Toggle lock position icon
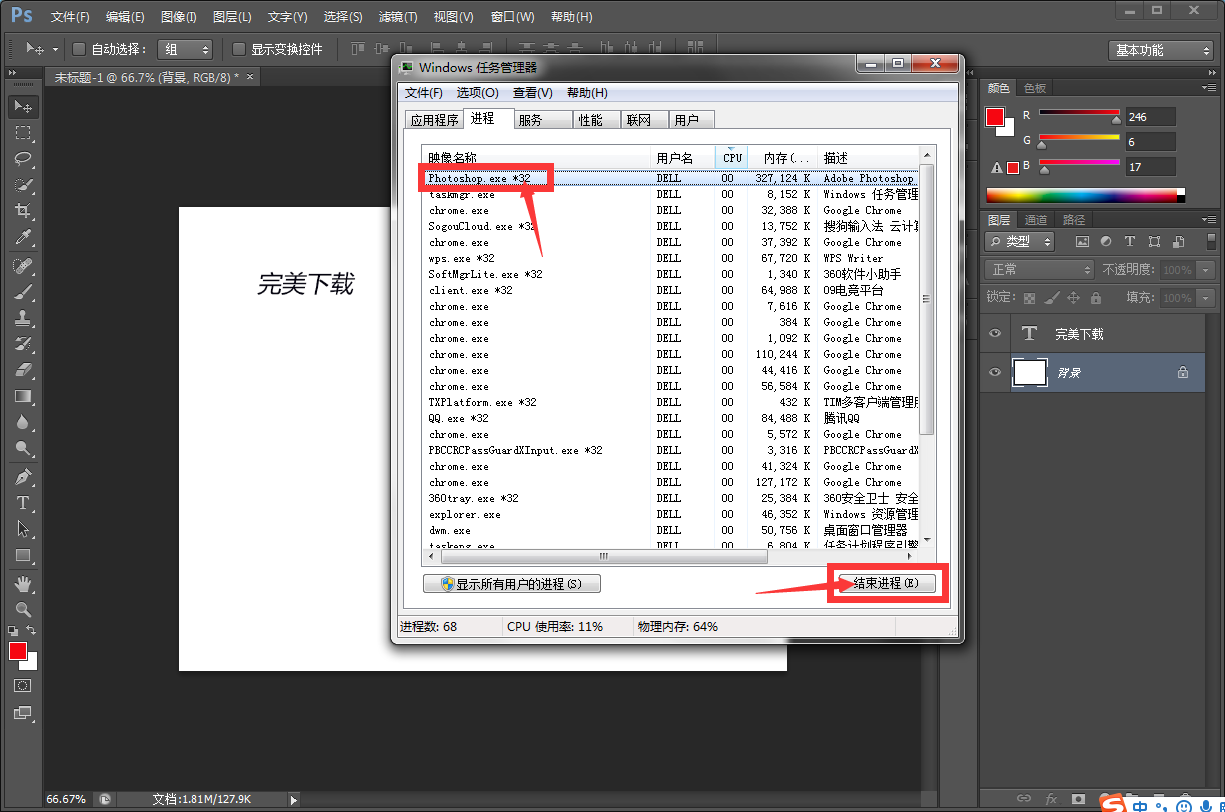This screenshot has width=1225, height=812. point(1074,298)
